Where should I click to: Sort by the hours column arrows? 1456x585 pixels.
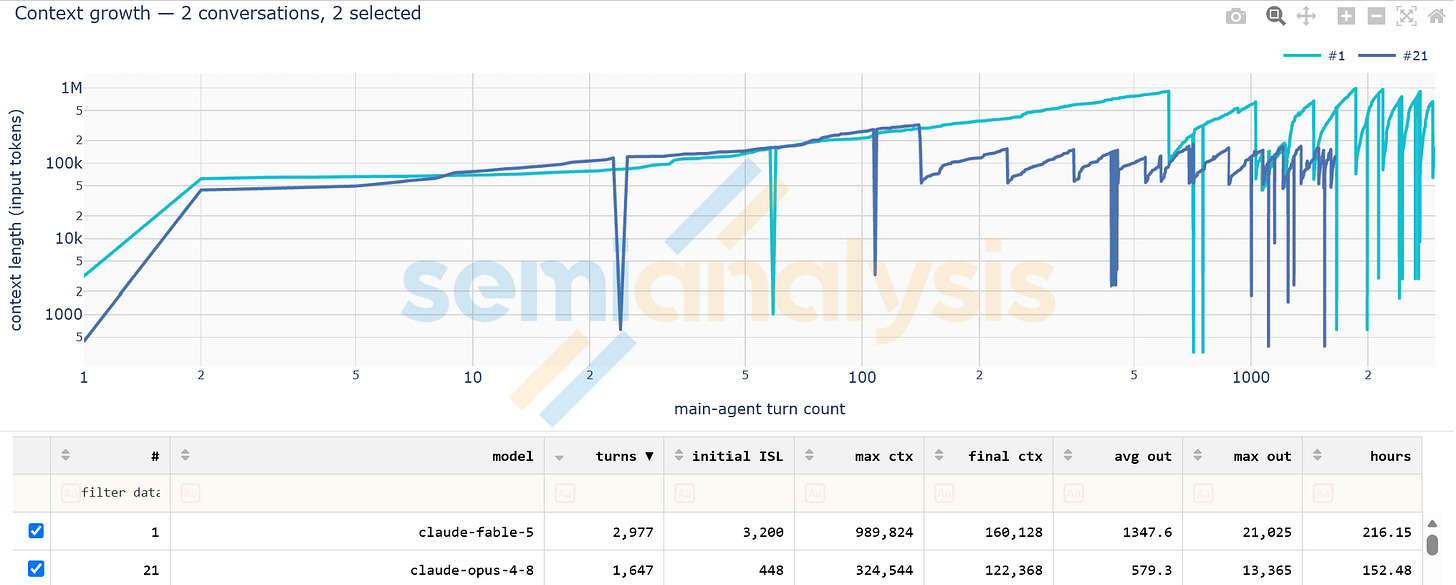click(1318, 456)
